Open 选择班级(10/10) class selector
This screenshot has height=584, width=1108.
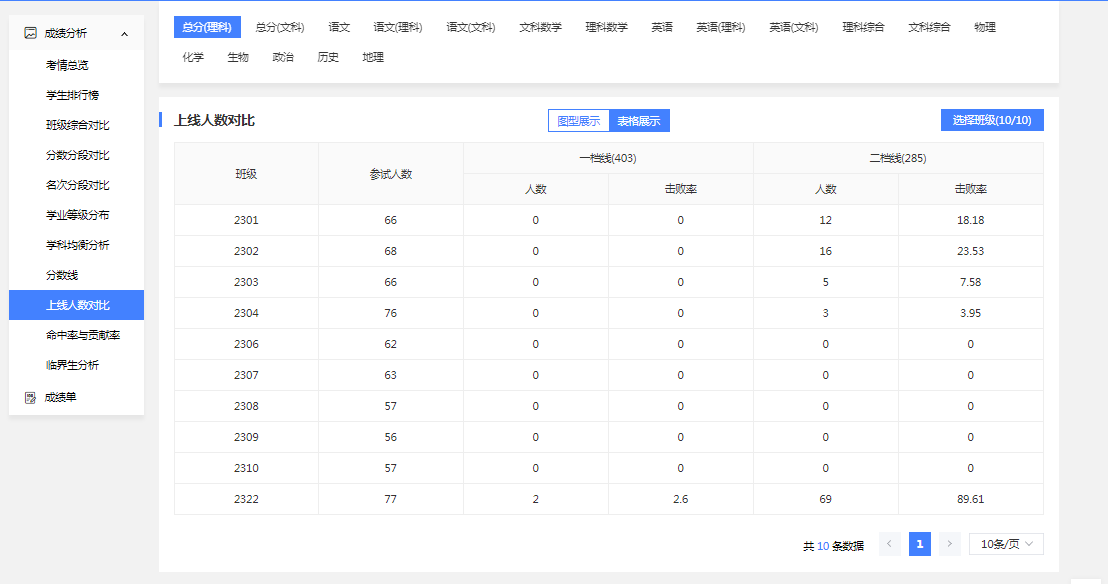pyautogui.click(x=992, y=120)
